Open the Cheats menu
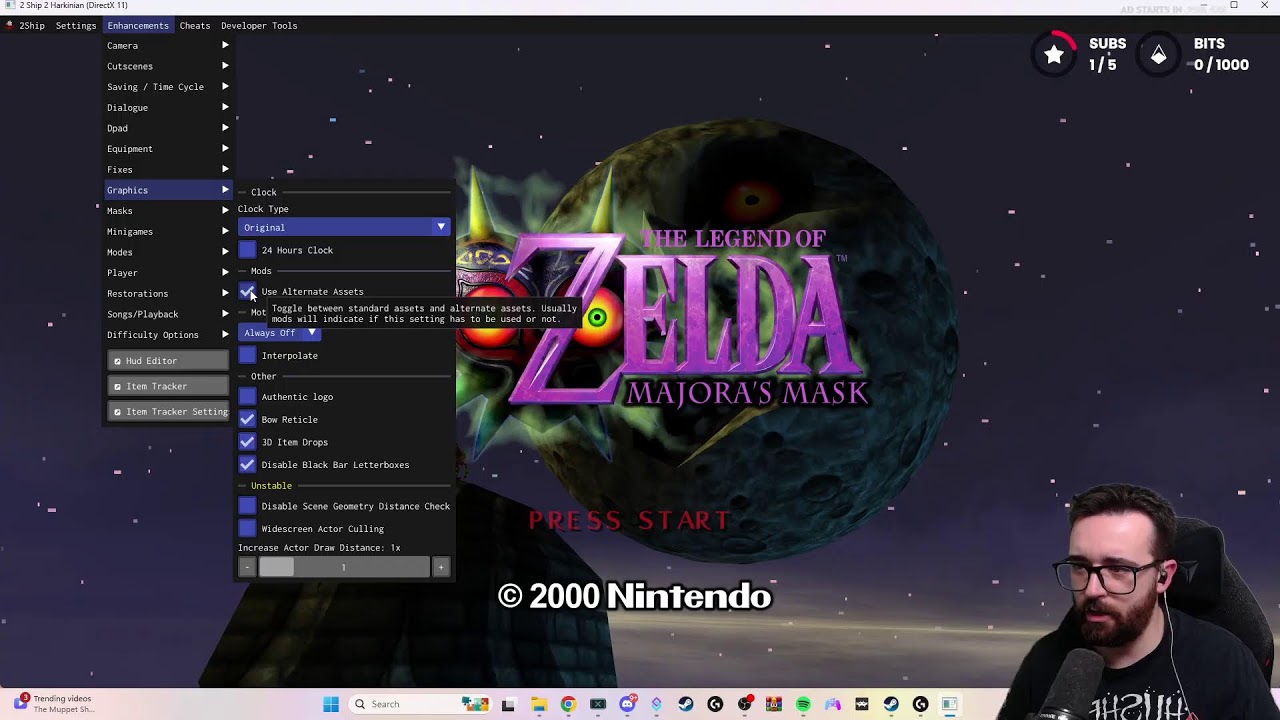Screen dimensions: 1280x720 click(195, 25)
